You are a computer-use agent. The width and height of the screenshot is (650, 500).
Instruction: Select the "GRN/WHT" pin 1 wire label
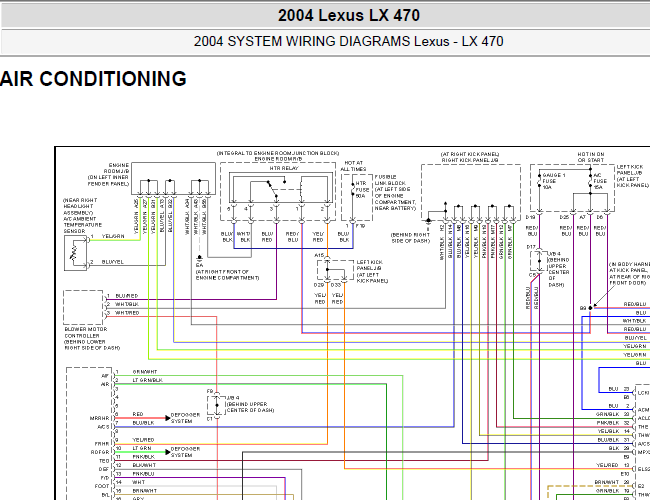click(145, 372)
